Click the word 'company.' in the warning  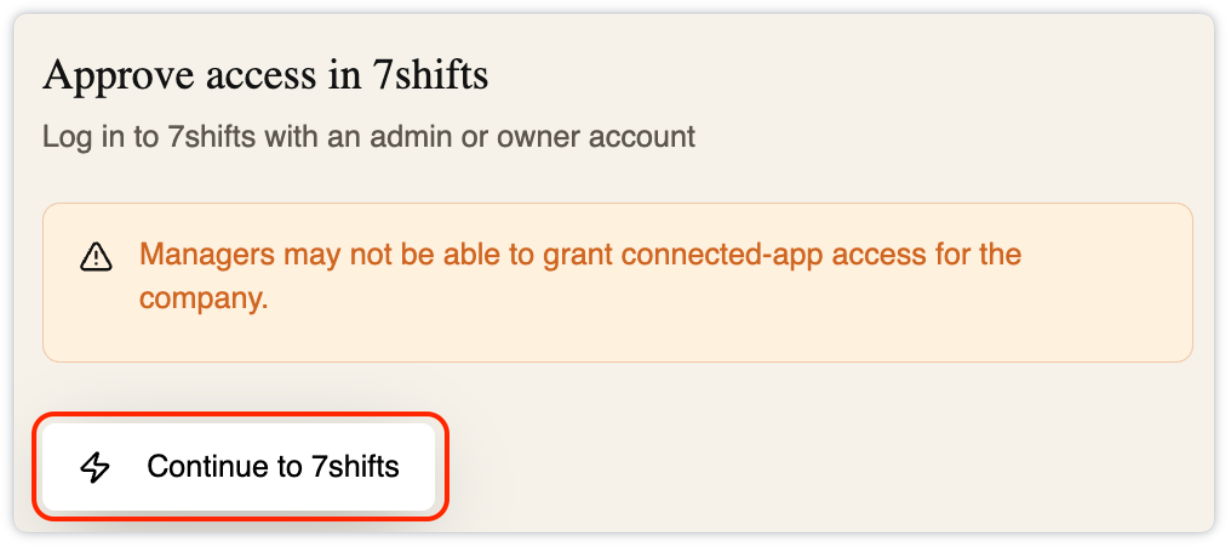pos(204,299)
